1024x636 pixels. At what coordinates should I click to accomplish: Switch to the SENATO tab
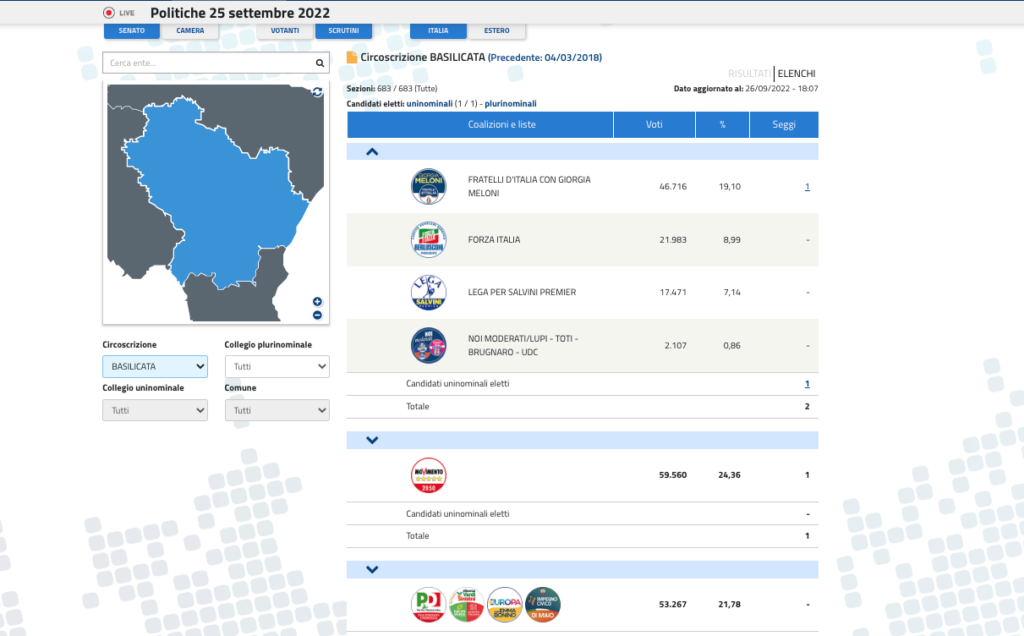coord(132,31)
